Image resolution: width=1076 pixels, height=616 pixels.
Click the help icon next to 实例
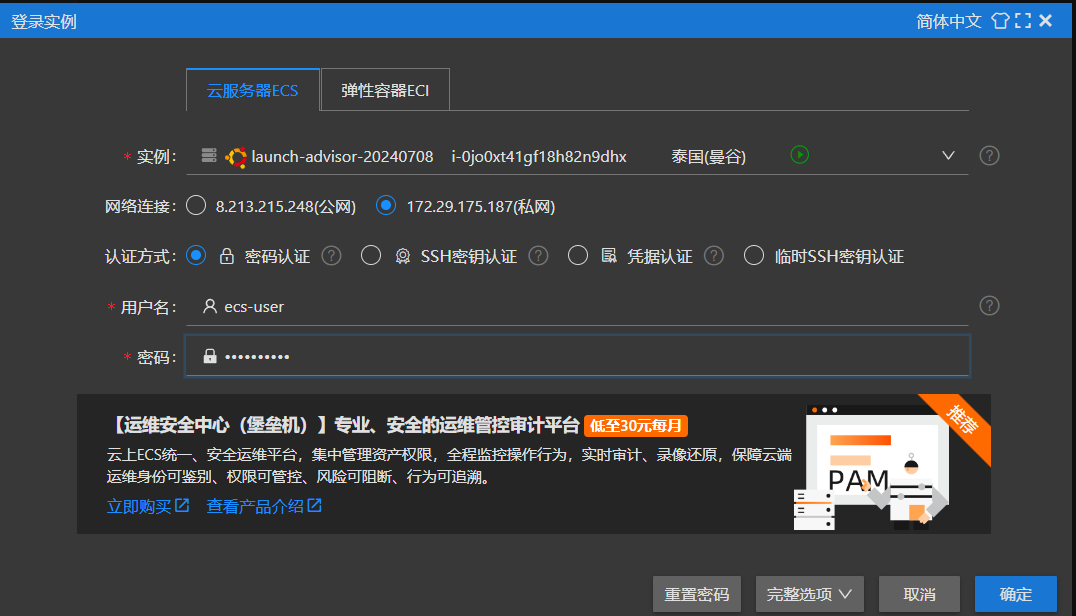[x=989, y=156]
